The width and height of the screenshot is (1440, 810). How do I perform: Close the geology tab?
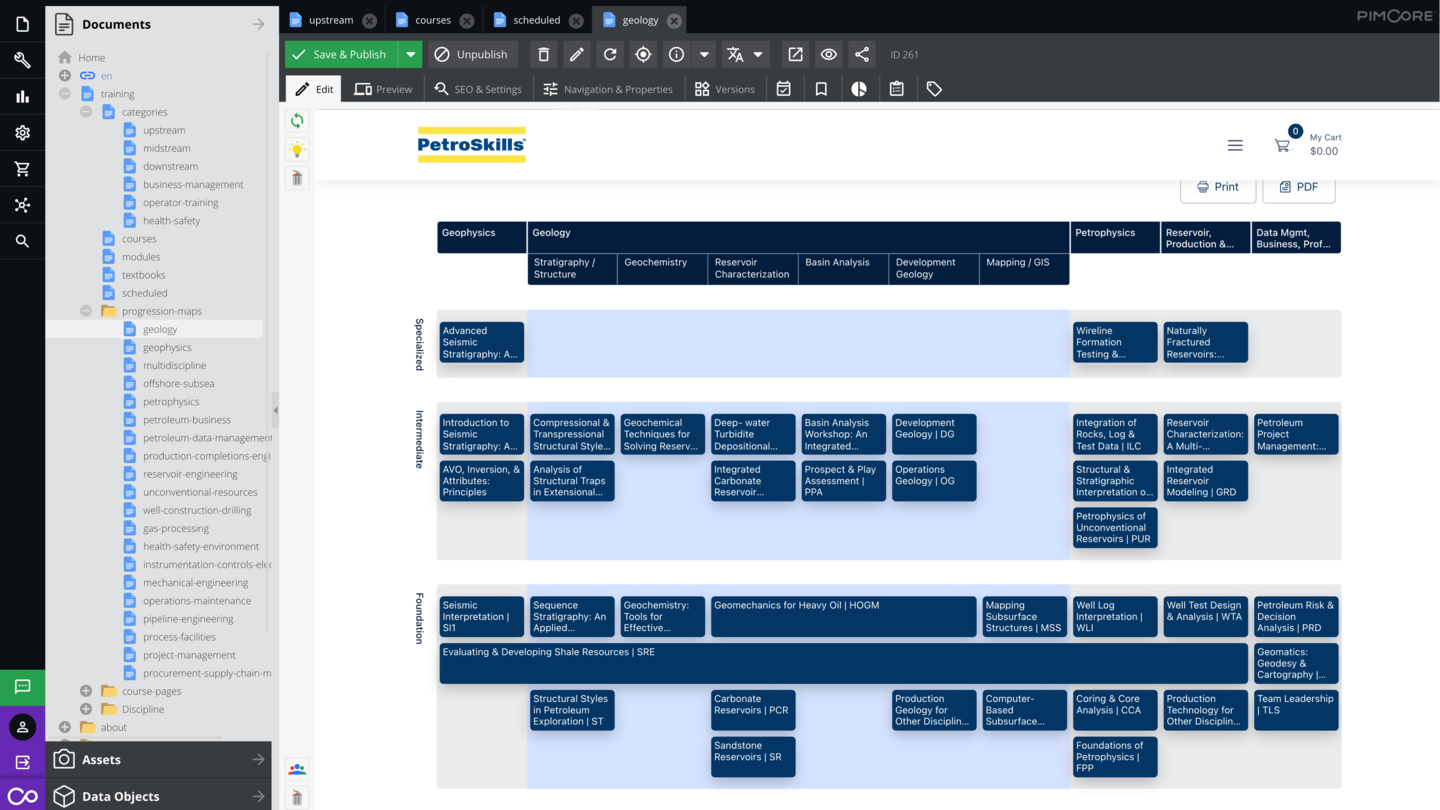pyautogui.click(x=674, y=20)
